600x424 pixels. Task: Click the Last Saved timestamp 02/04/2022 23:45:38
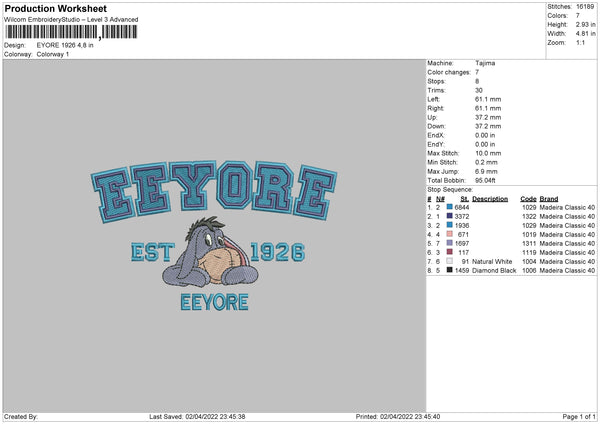tap(215, 416)
